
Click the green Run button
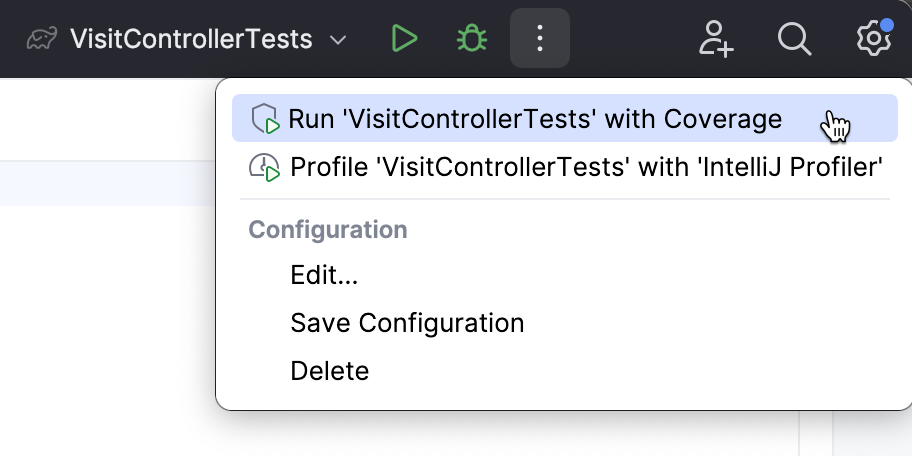[x=404, y=40]
